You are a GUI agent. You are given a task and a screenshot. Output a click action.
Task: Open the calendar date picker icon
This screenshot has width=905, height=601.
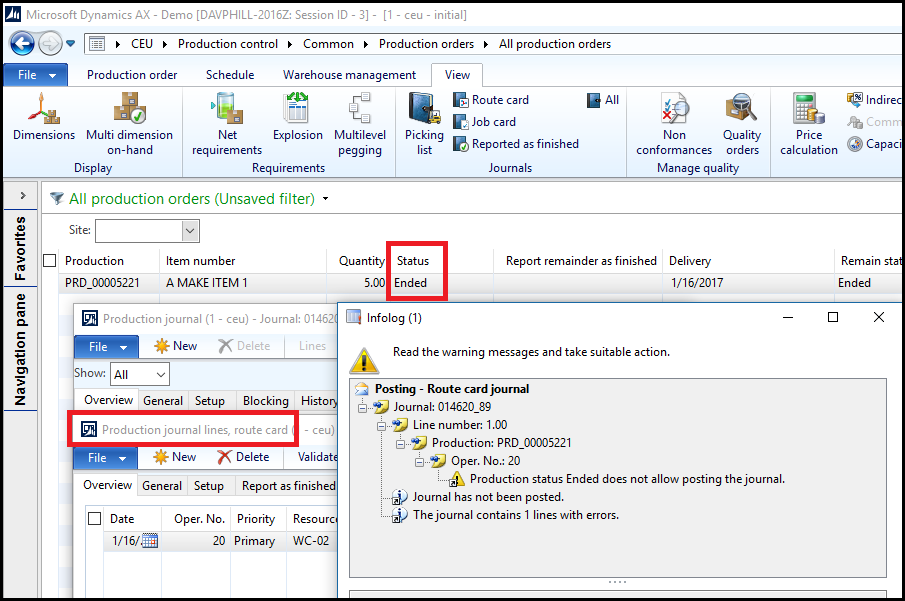point(149,540)
